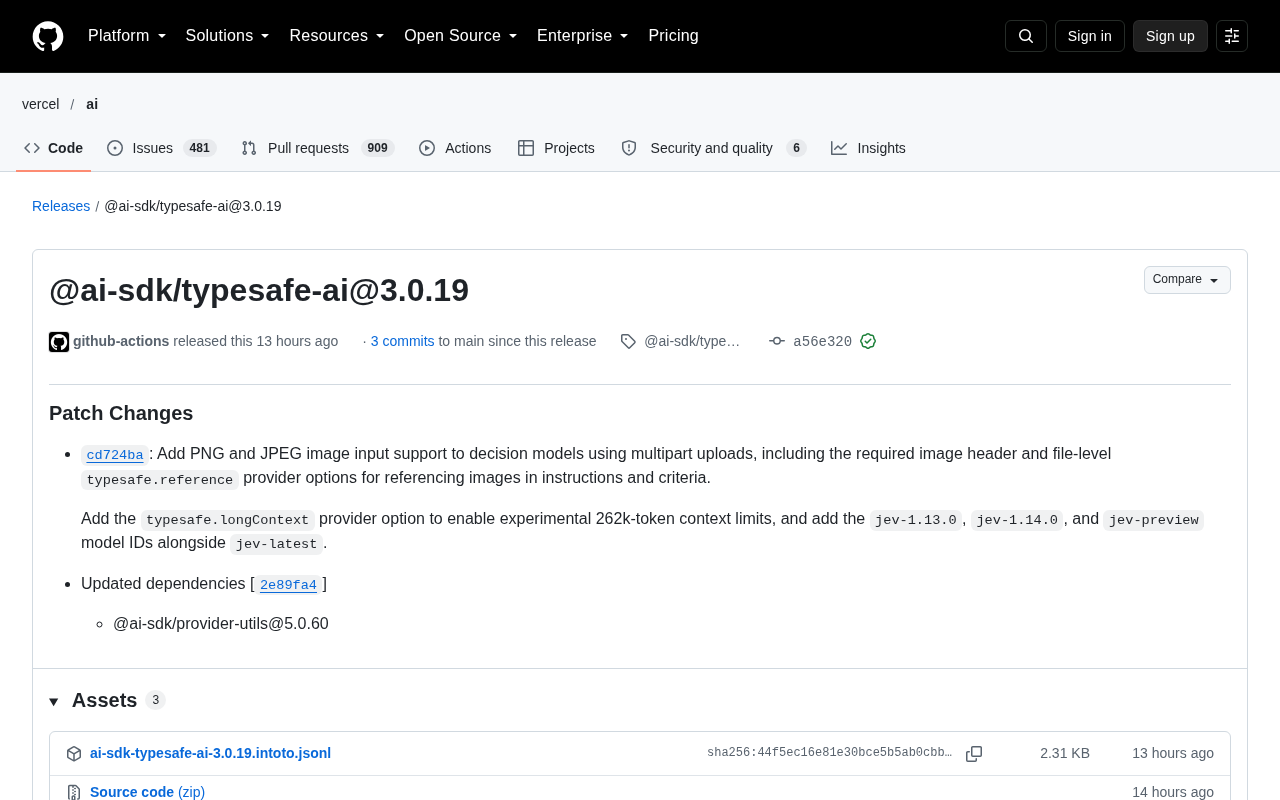This screenshot has width=1280, height=800.
Task: Go to the Pricing page
Action: pos(673,36)
